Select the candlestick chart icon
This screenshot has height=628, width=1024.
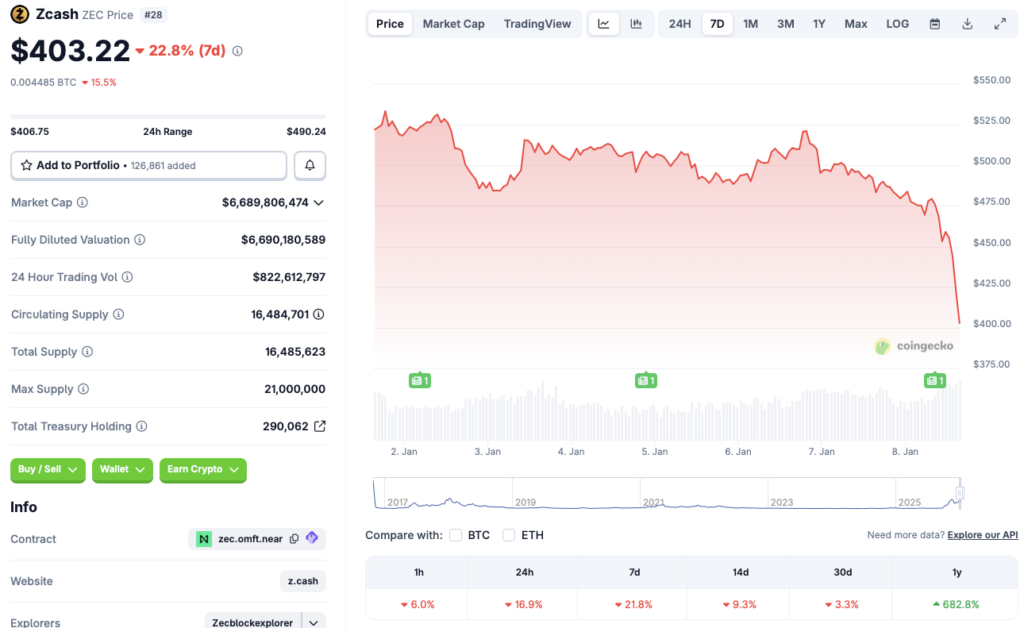(x=637, y=23)
